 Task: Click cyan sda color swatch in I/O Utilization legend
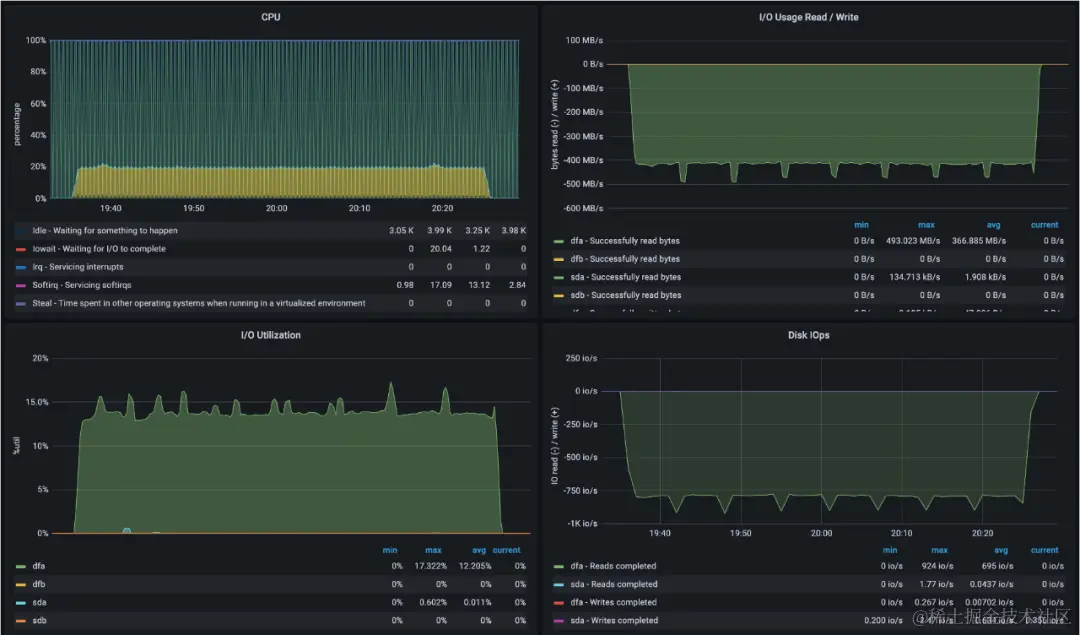point(21,603)
